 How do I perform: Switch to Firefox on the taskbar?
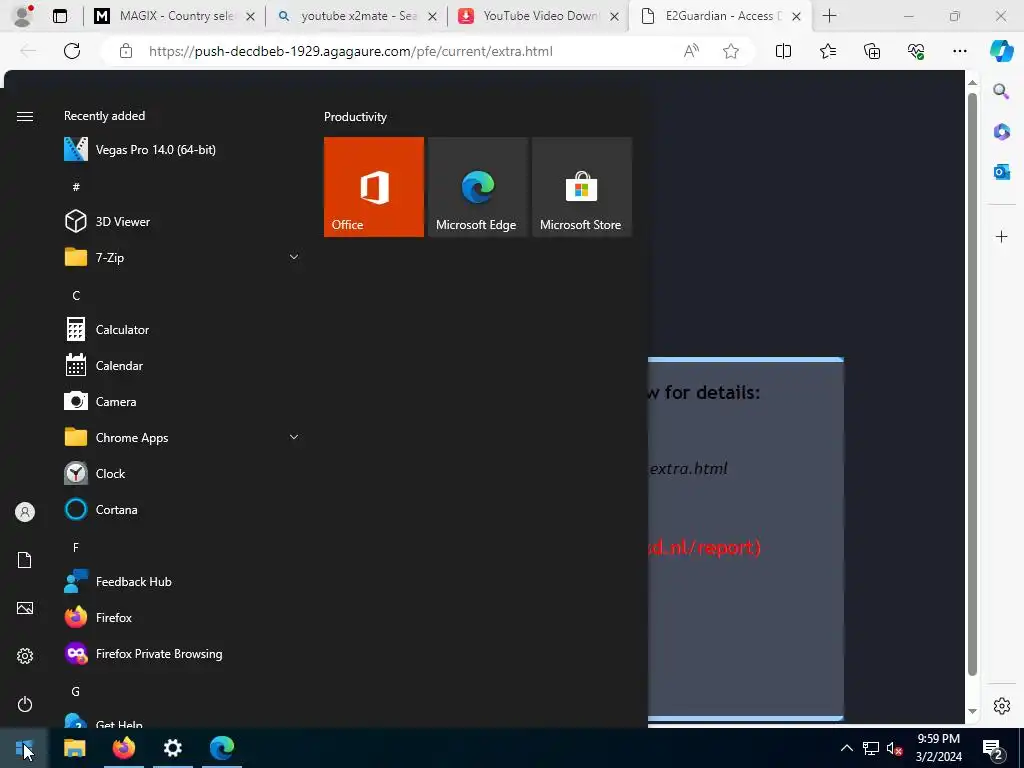click(123, 748)
